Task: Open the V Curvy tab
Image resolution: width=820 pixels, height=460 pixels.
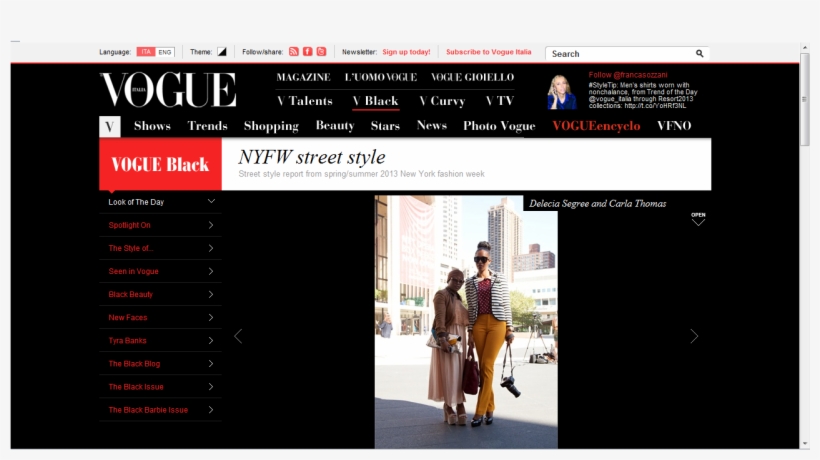Action: coord(442,101)
